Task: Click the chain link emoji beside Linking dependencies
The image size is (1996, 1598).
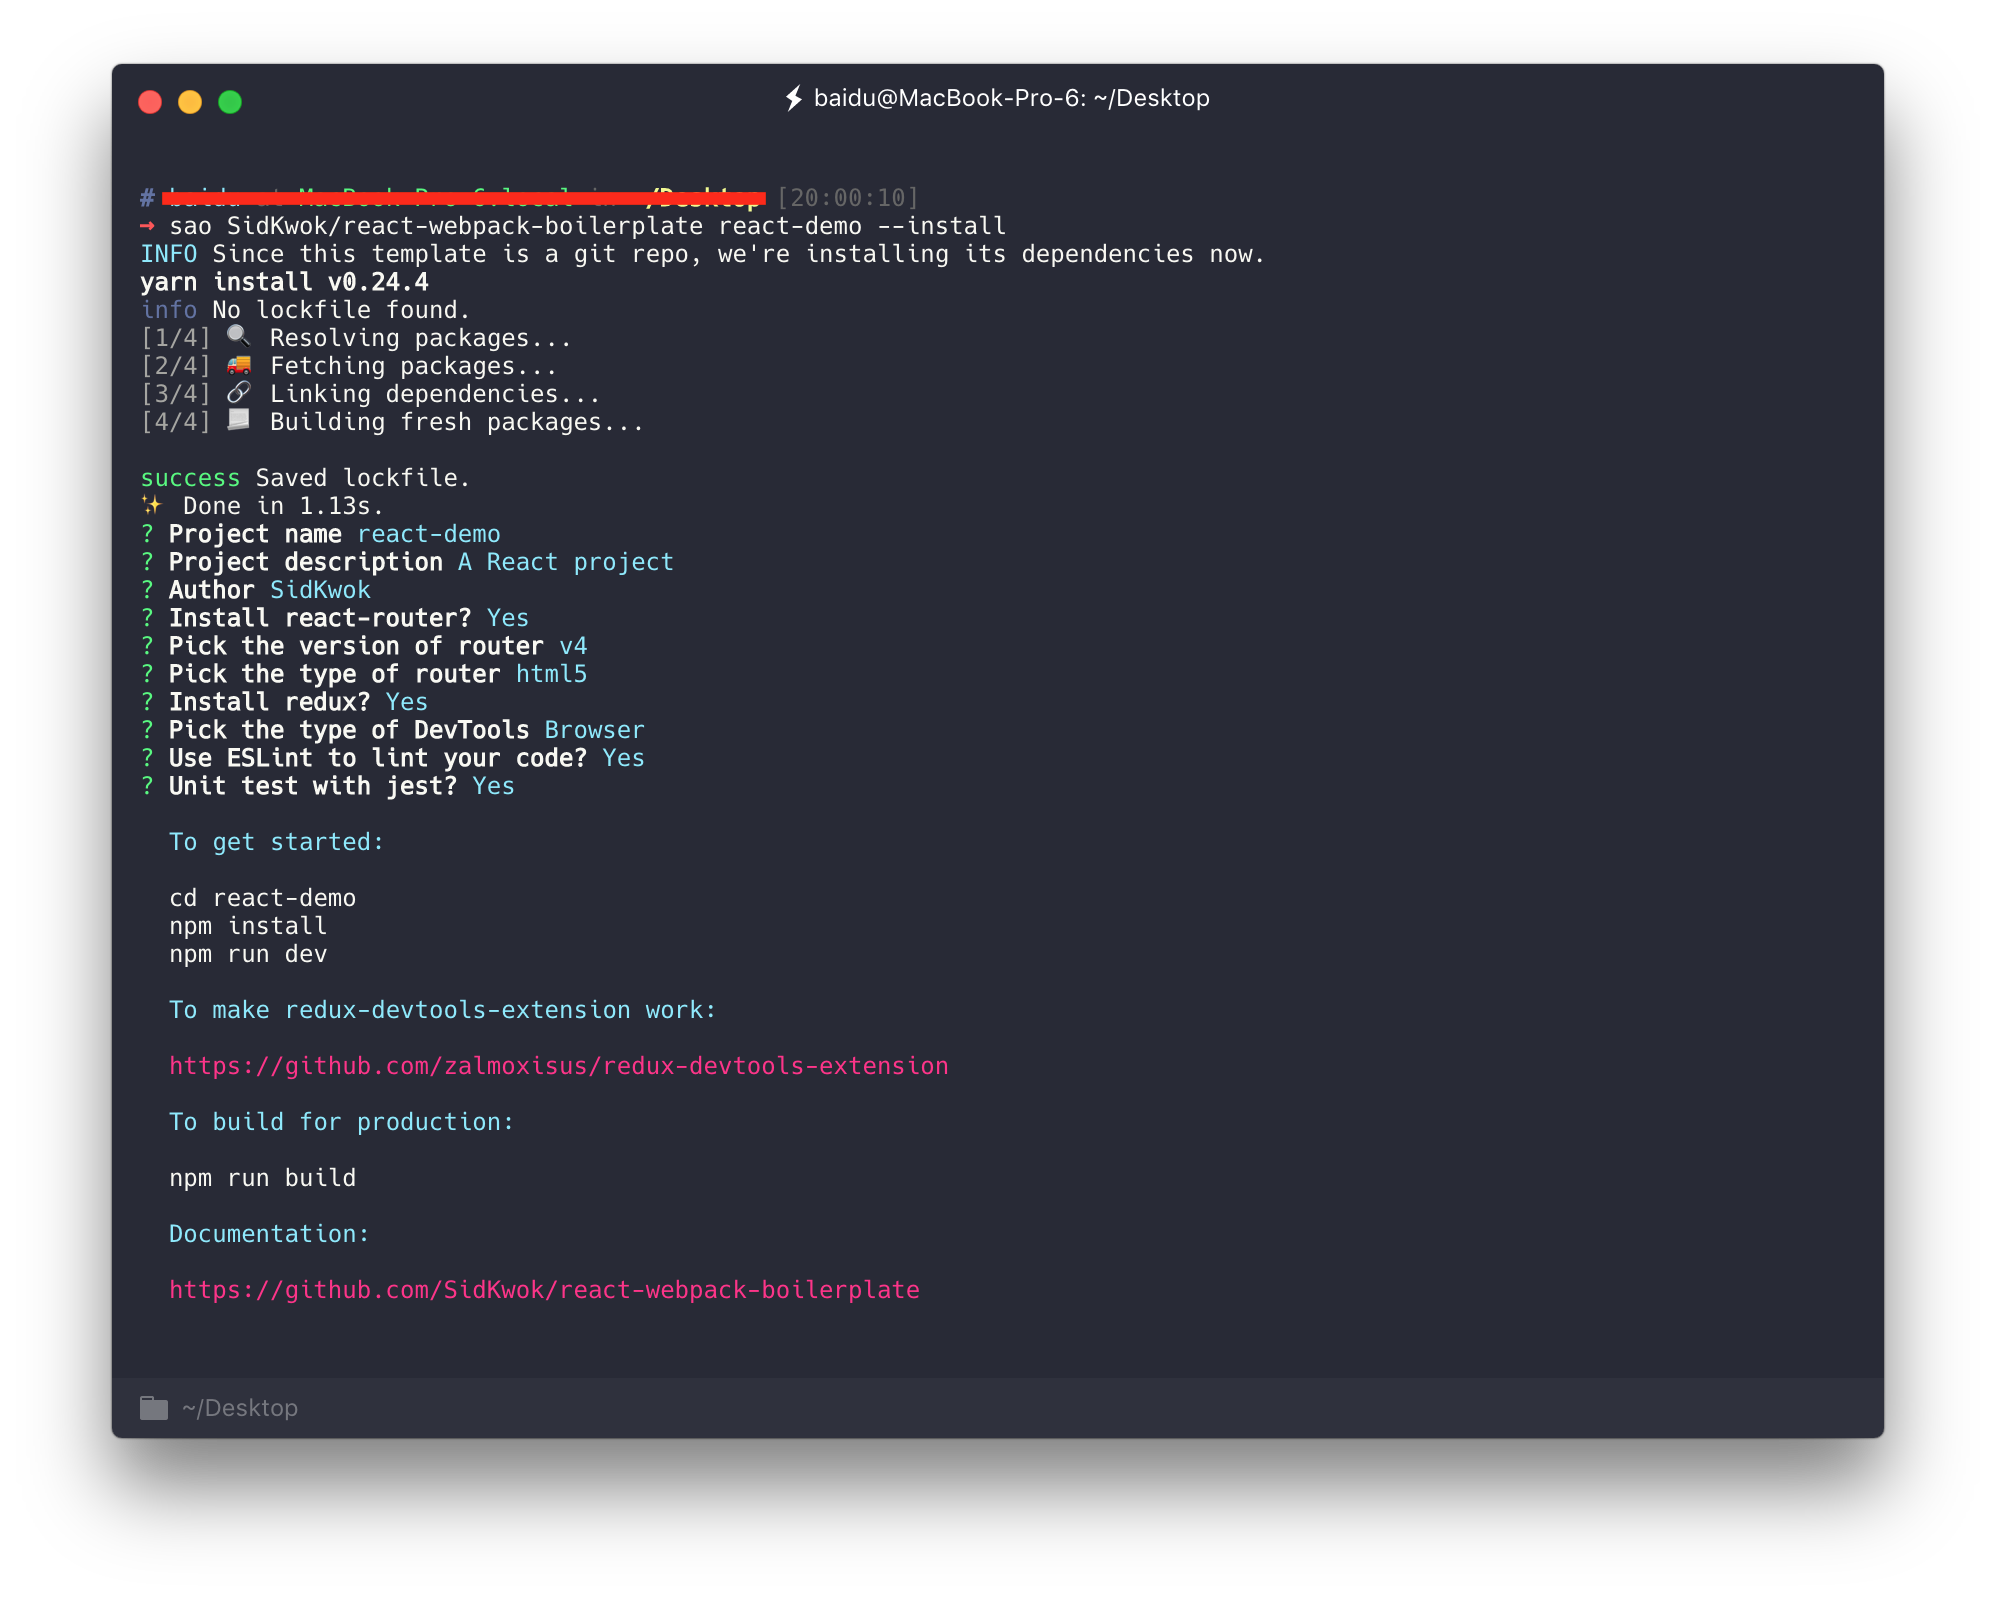Action: coord(238,393)
